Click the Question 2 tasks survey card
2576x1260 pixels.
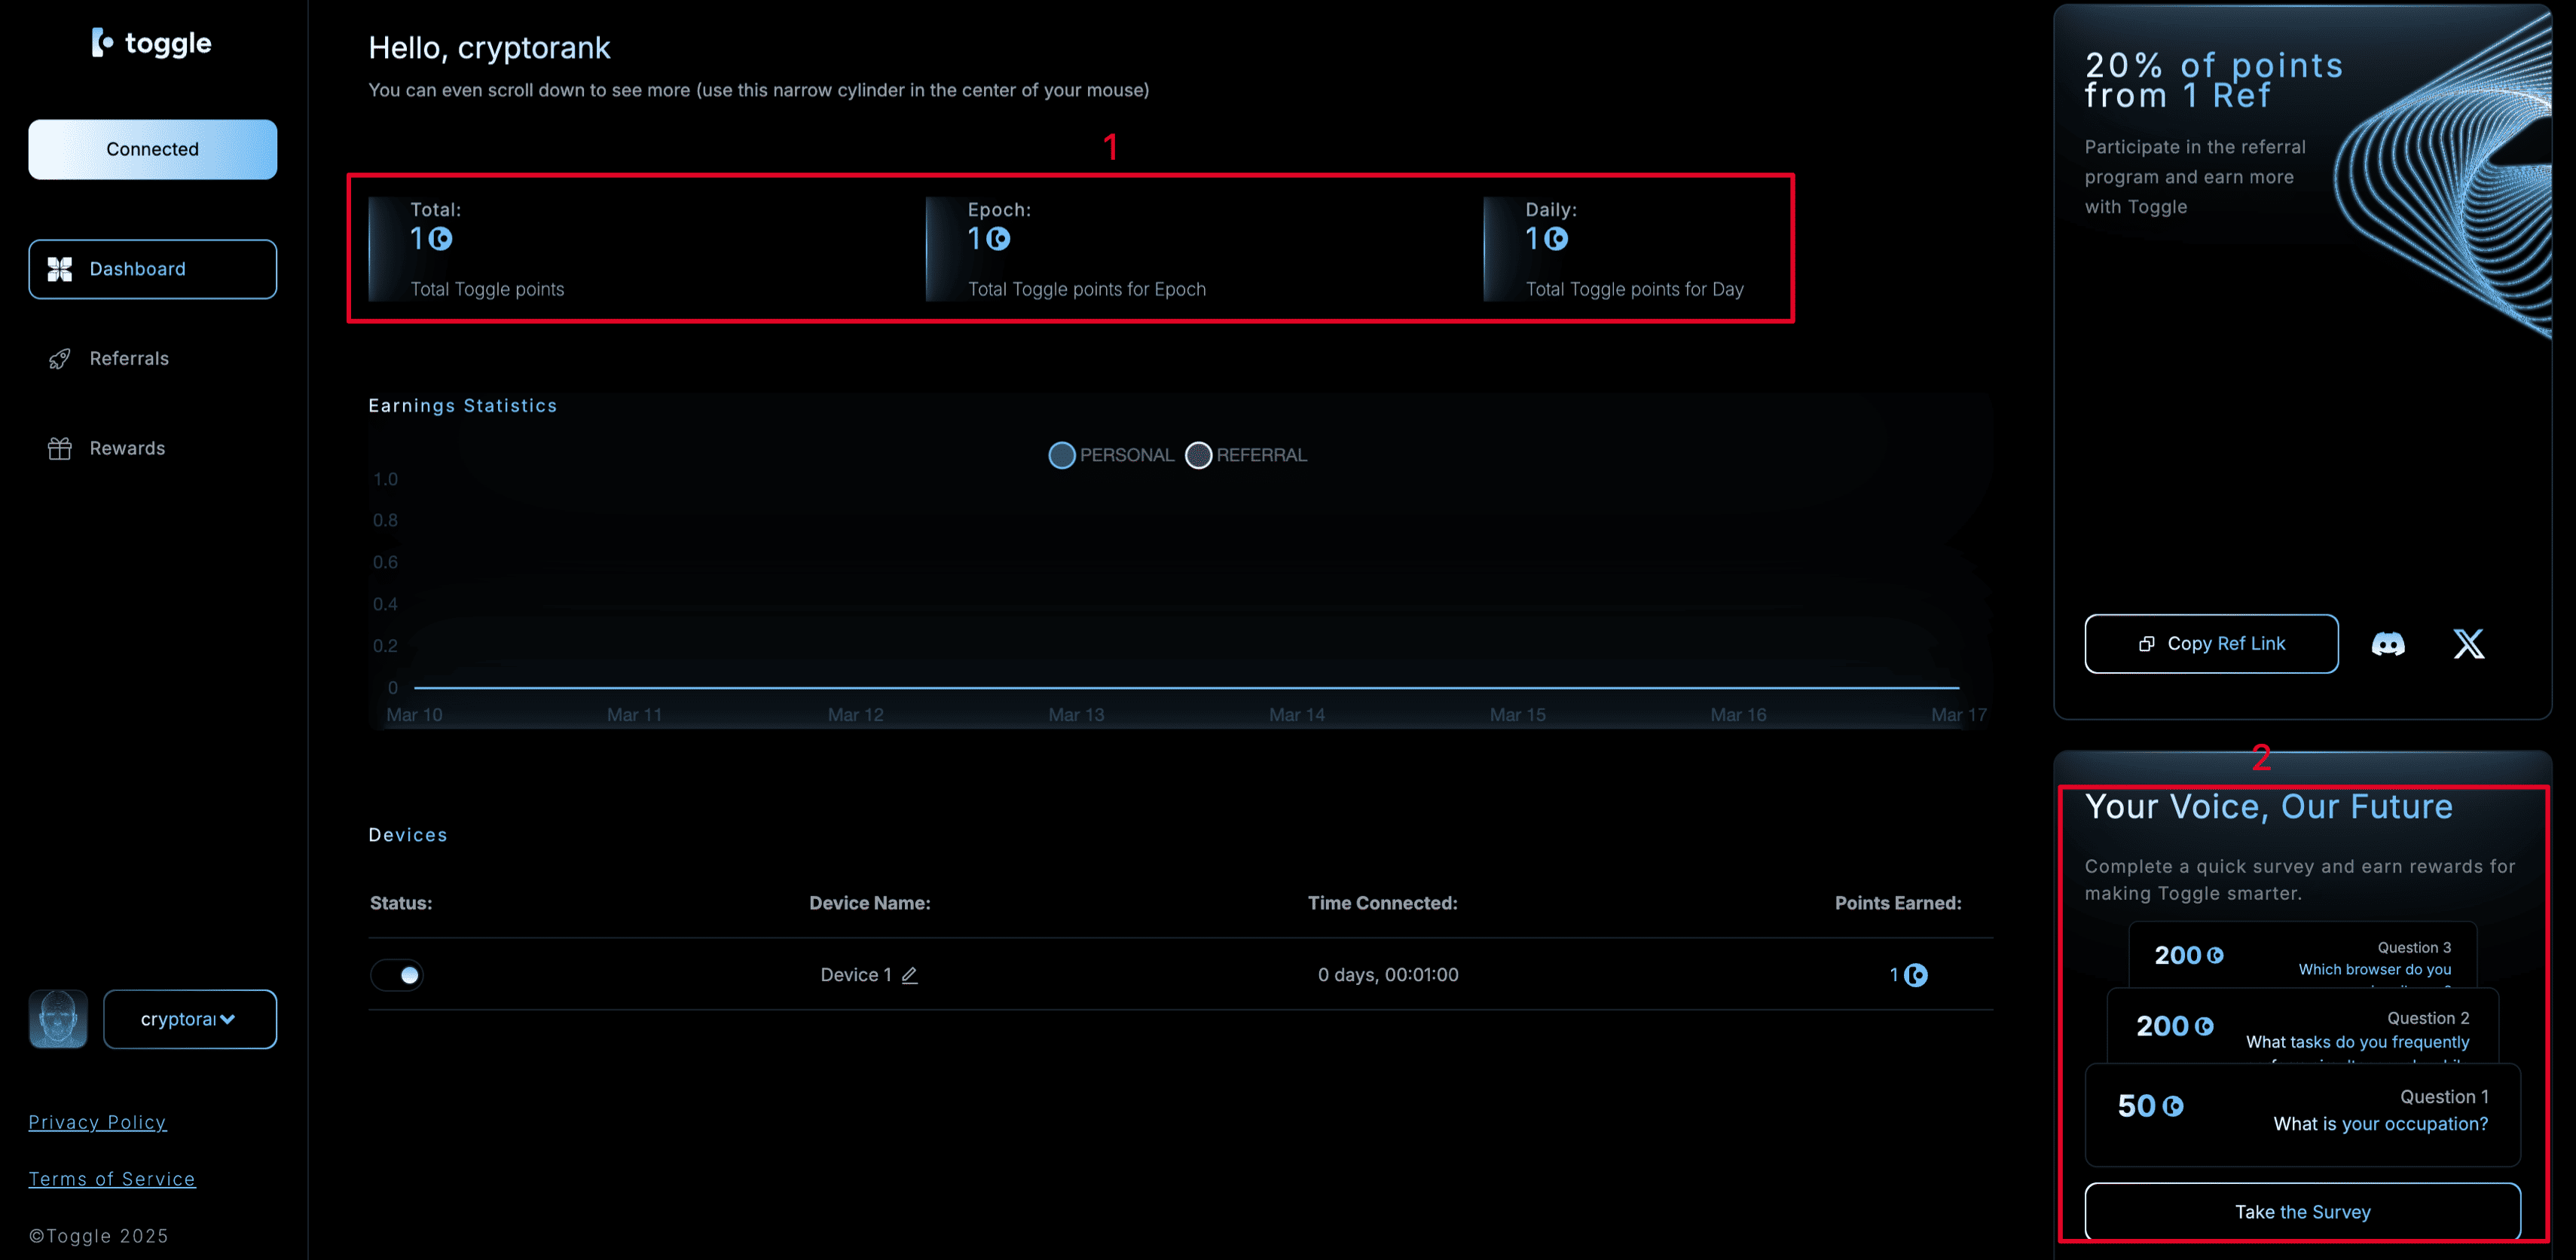2302,1026
